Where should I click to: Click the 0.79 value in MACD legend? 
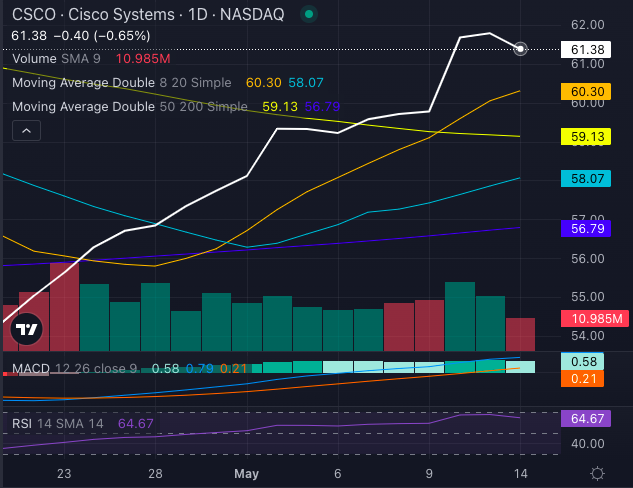(x=199, y=369)
